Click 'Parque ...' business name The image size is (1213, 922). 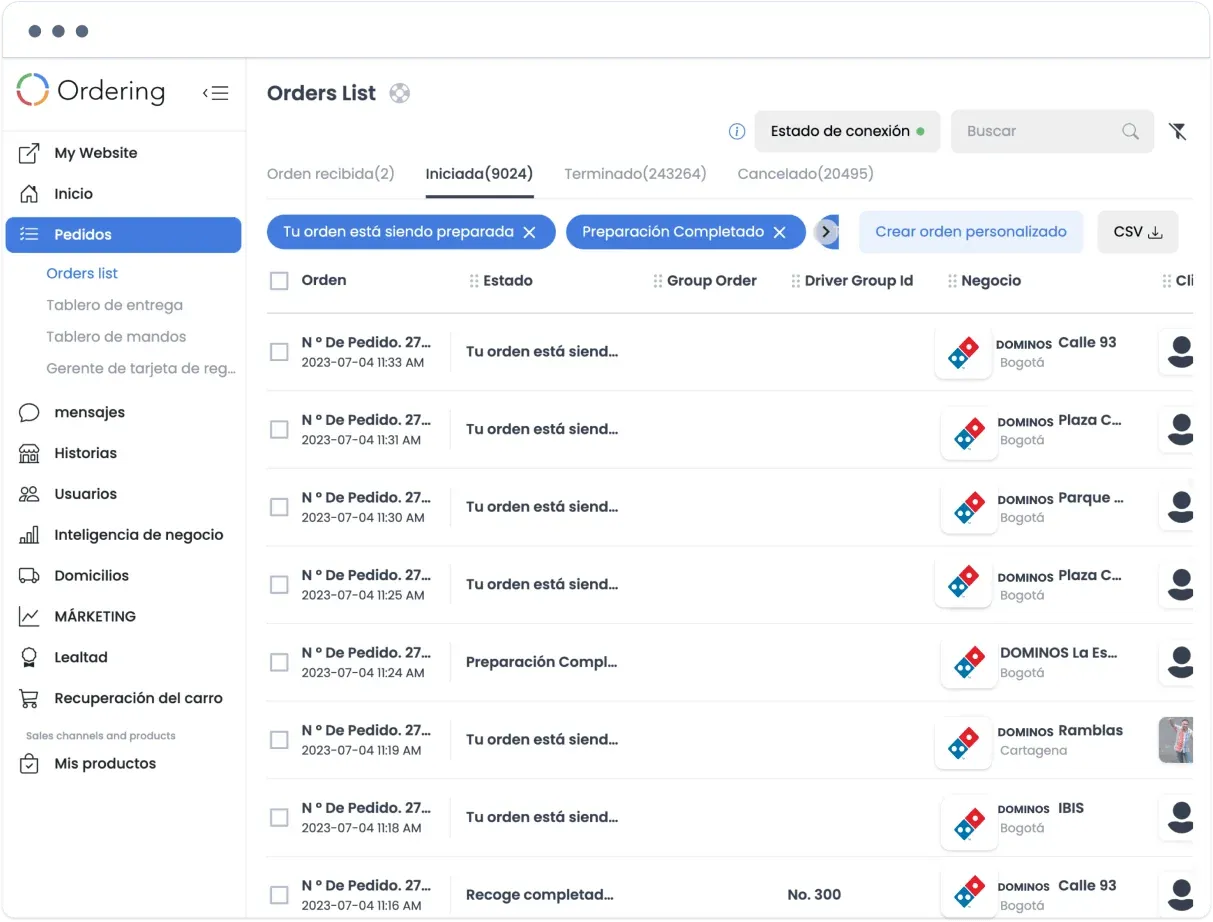(x=1091, y=498)
